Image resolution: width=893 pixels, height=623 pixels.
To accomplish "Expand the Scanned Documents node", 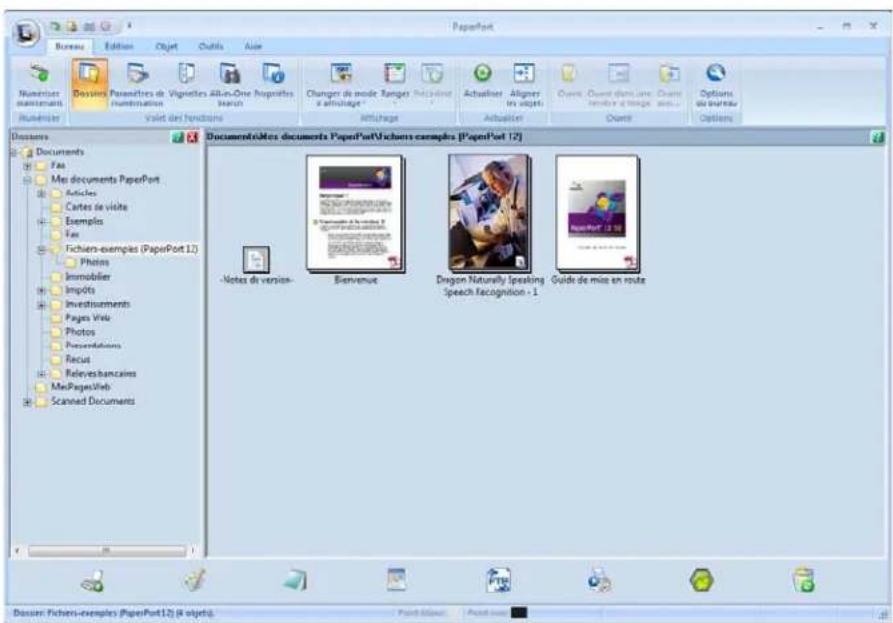I will (27, 401).
